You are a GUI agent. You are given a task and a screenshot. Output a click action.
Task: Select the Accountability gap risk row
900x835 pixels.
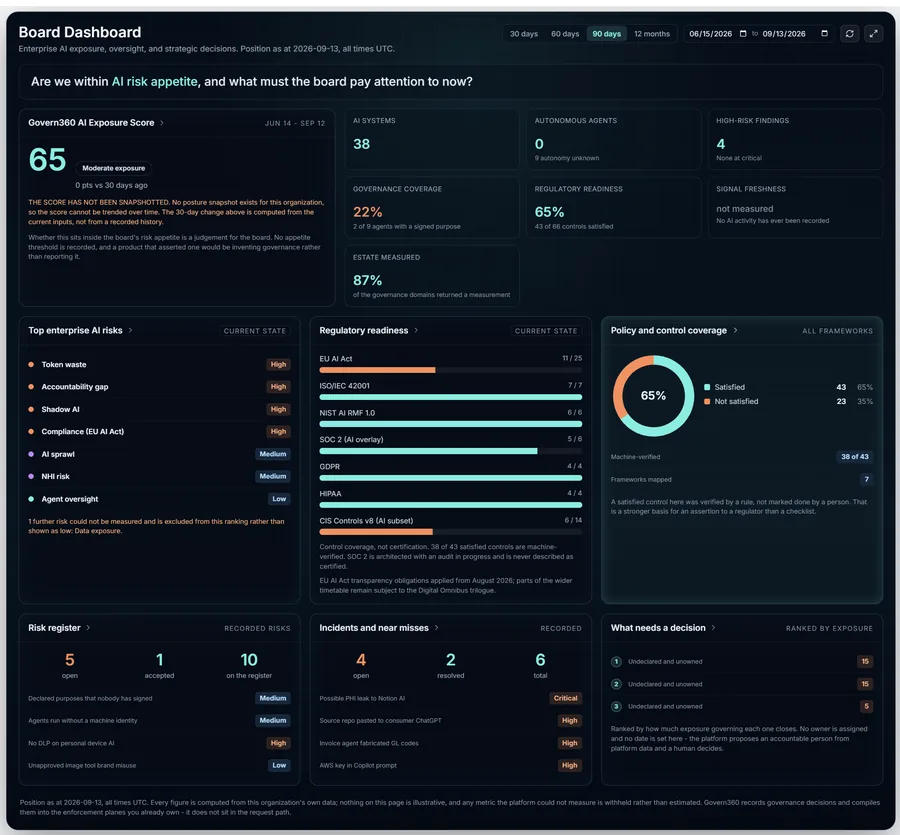[159, 387]
